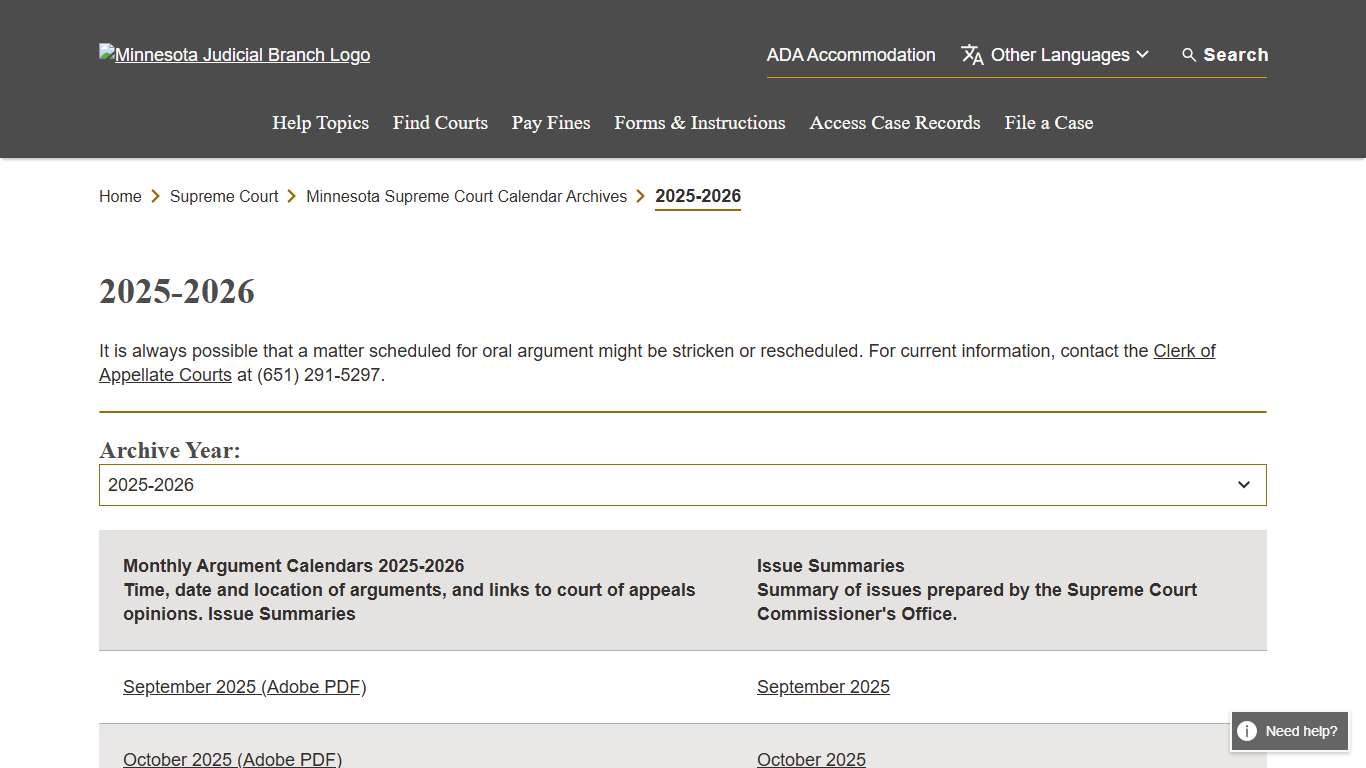1366x768 pixels.
Task: Click the Supreme Court breadcrumb
Action: 224,197
